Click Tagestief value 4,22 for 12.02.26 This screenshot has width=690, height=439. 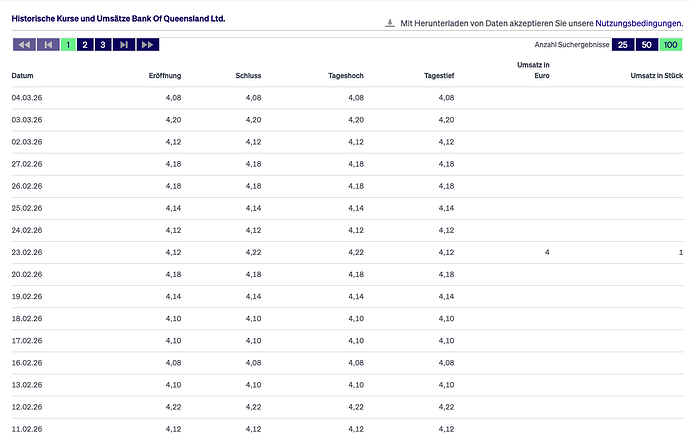click(x=446, y=407)
